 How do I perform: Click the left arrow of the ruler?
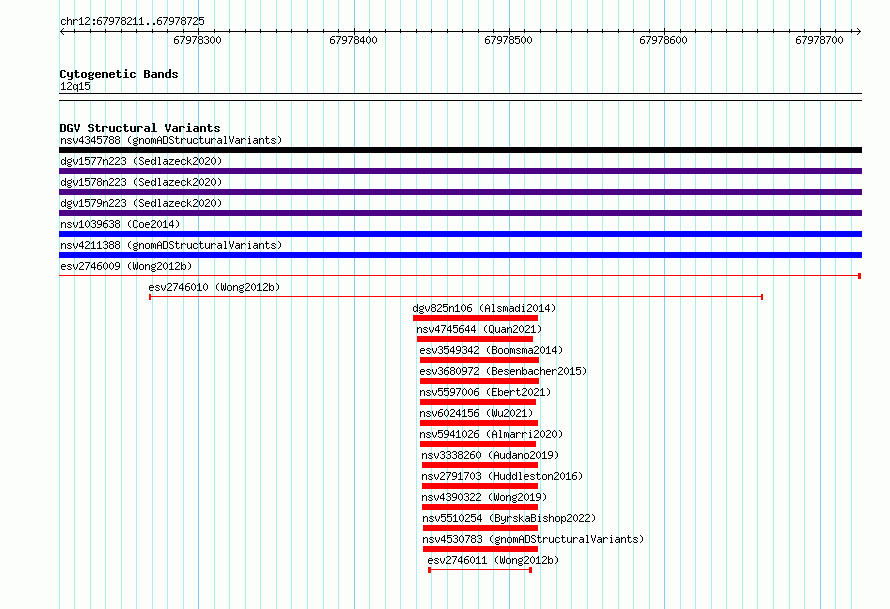pos(63,31)
